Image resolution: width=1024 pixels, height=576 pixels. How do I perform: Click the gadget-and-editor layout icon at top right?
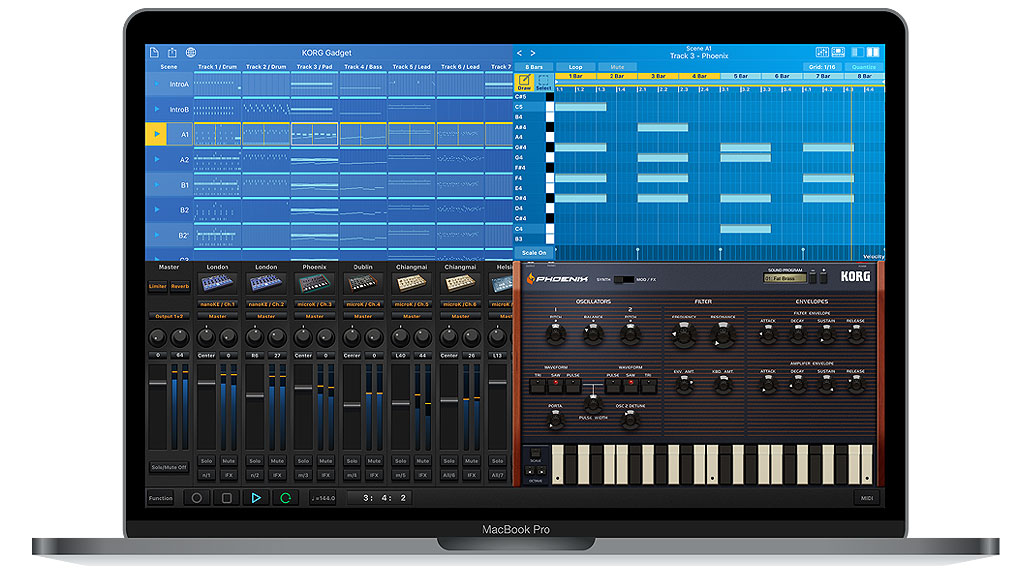(x=838, y=52)
